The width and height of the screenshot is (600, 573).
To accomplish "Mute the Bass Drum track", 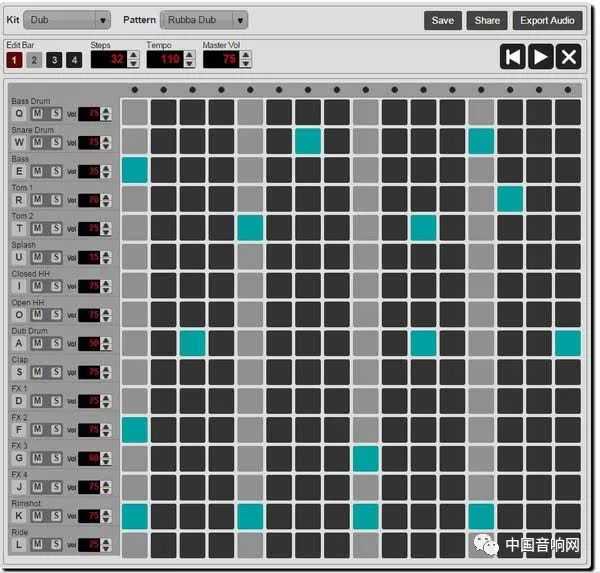I will coord(38,114).
